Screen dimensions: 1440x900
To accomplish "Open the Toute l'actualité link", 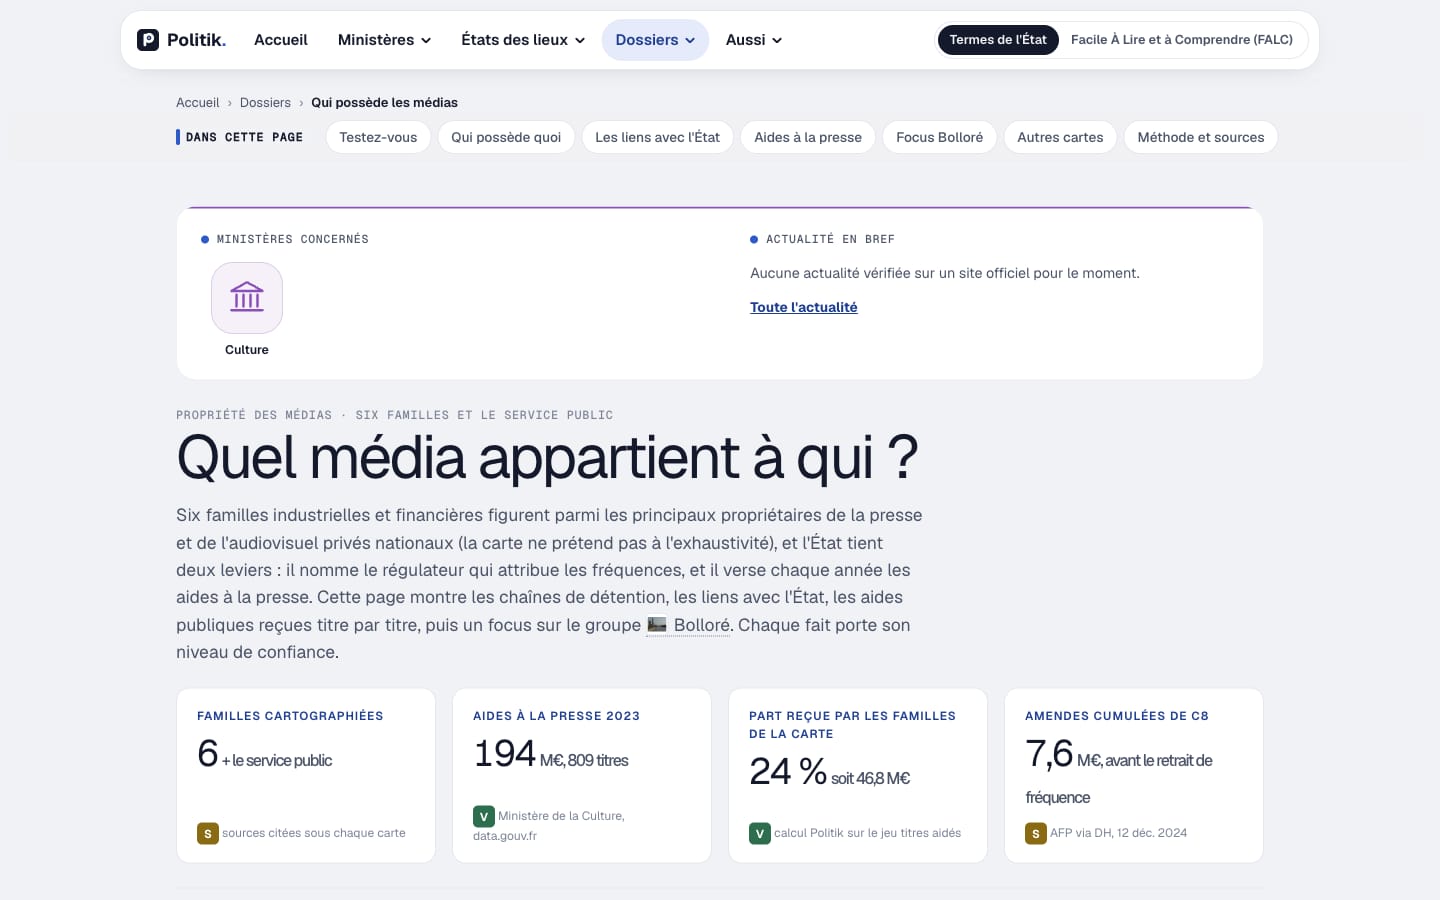I will 804,307.
